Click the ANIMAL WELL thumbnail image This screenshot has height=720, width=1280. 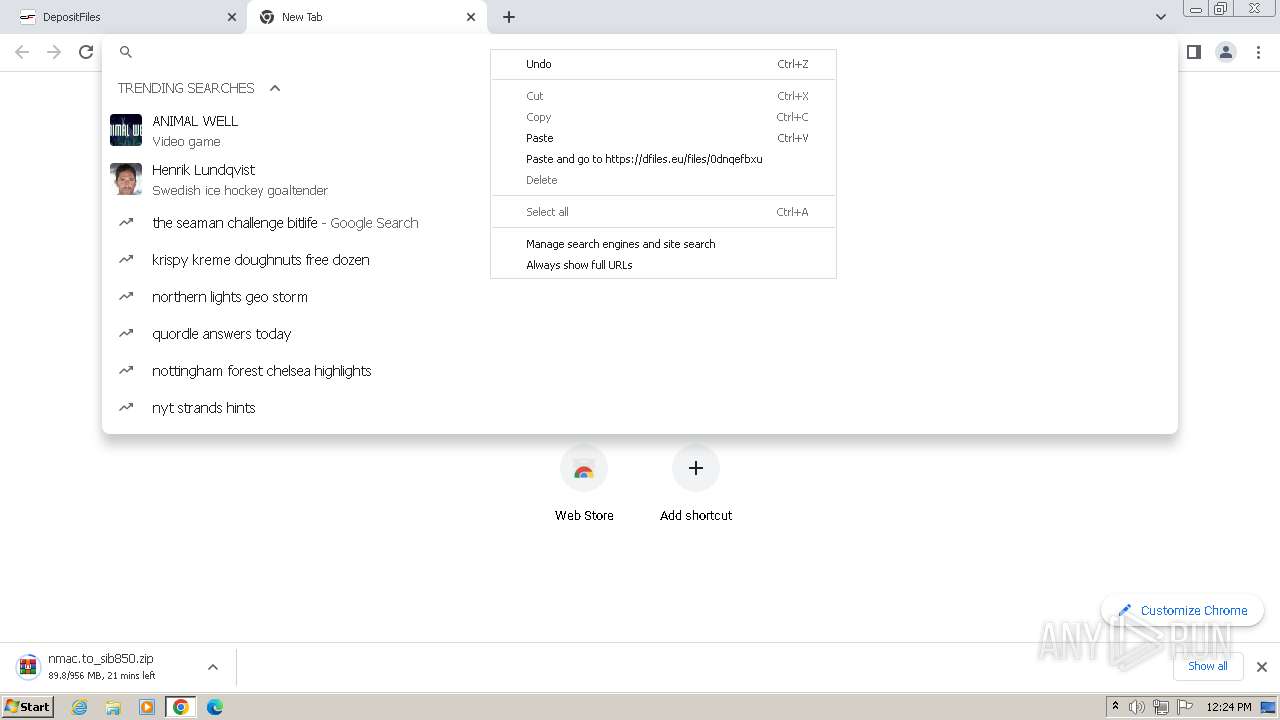click(126, 130)
